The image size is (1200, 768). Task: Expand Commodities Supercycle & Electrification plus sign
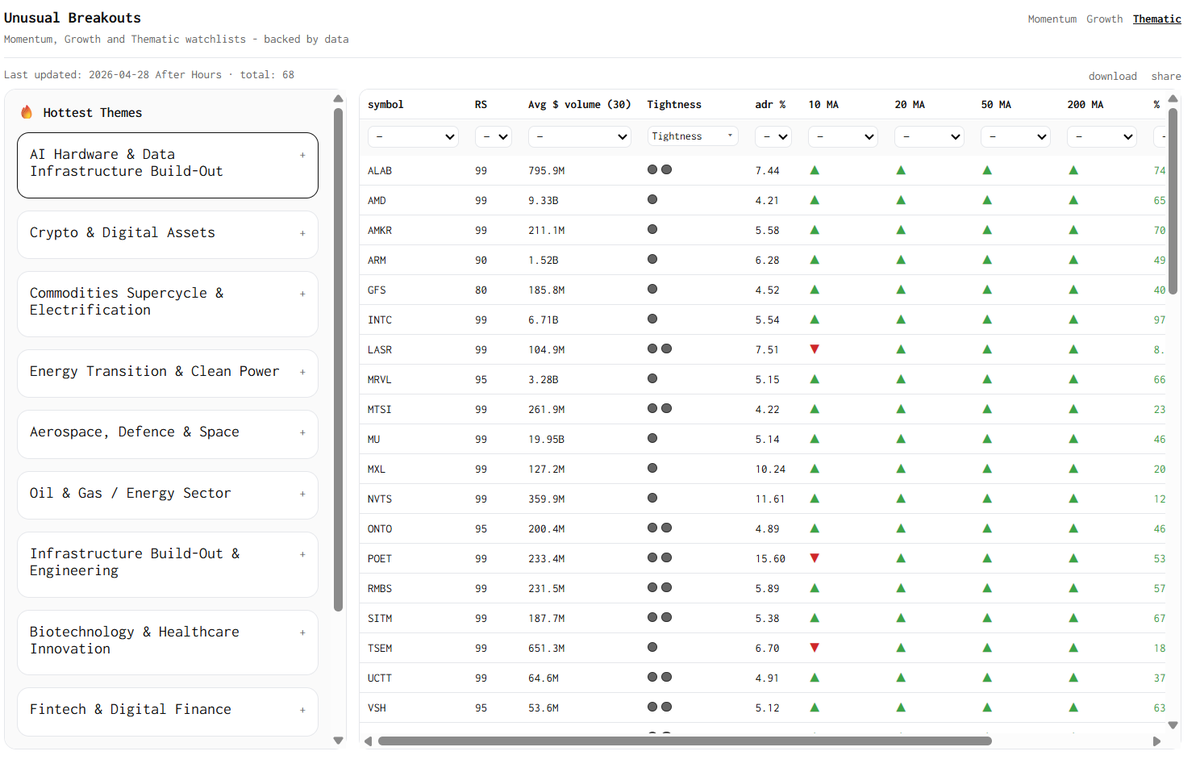[x=303, y=294]
